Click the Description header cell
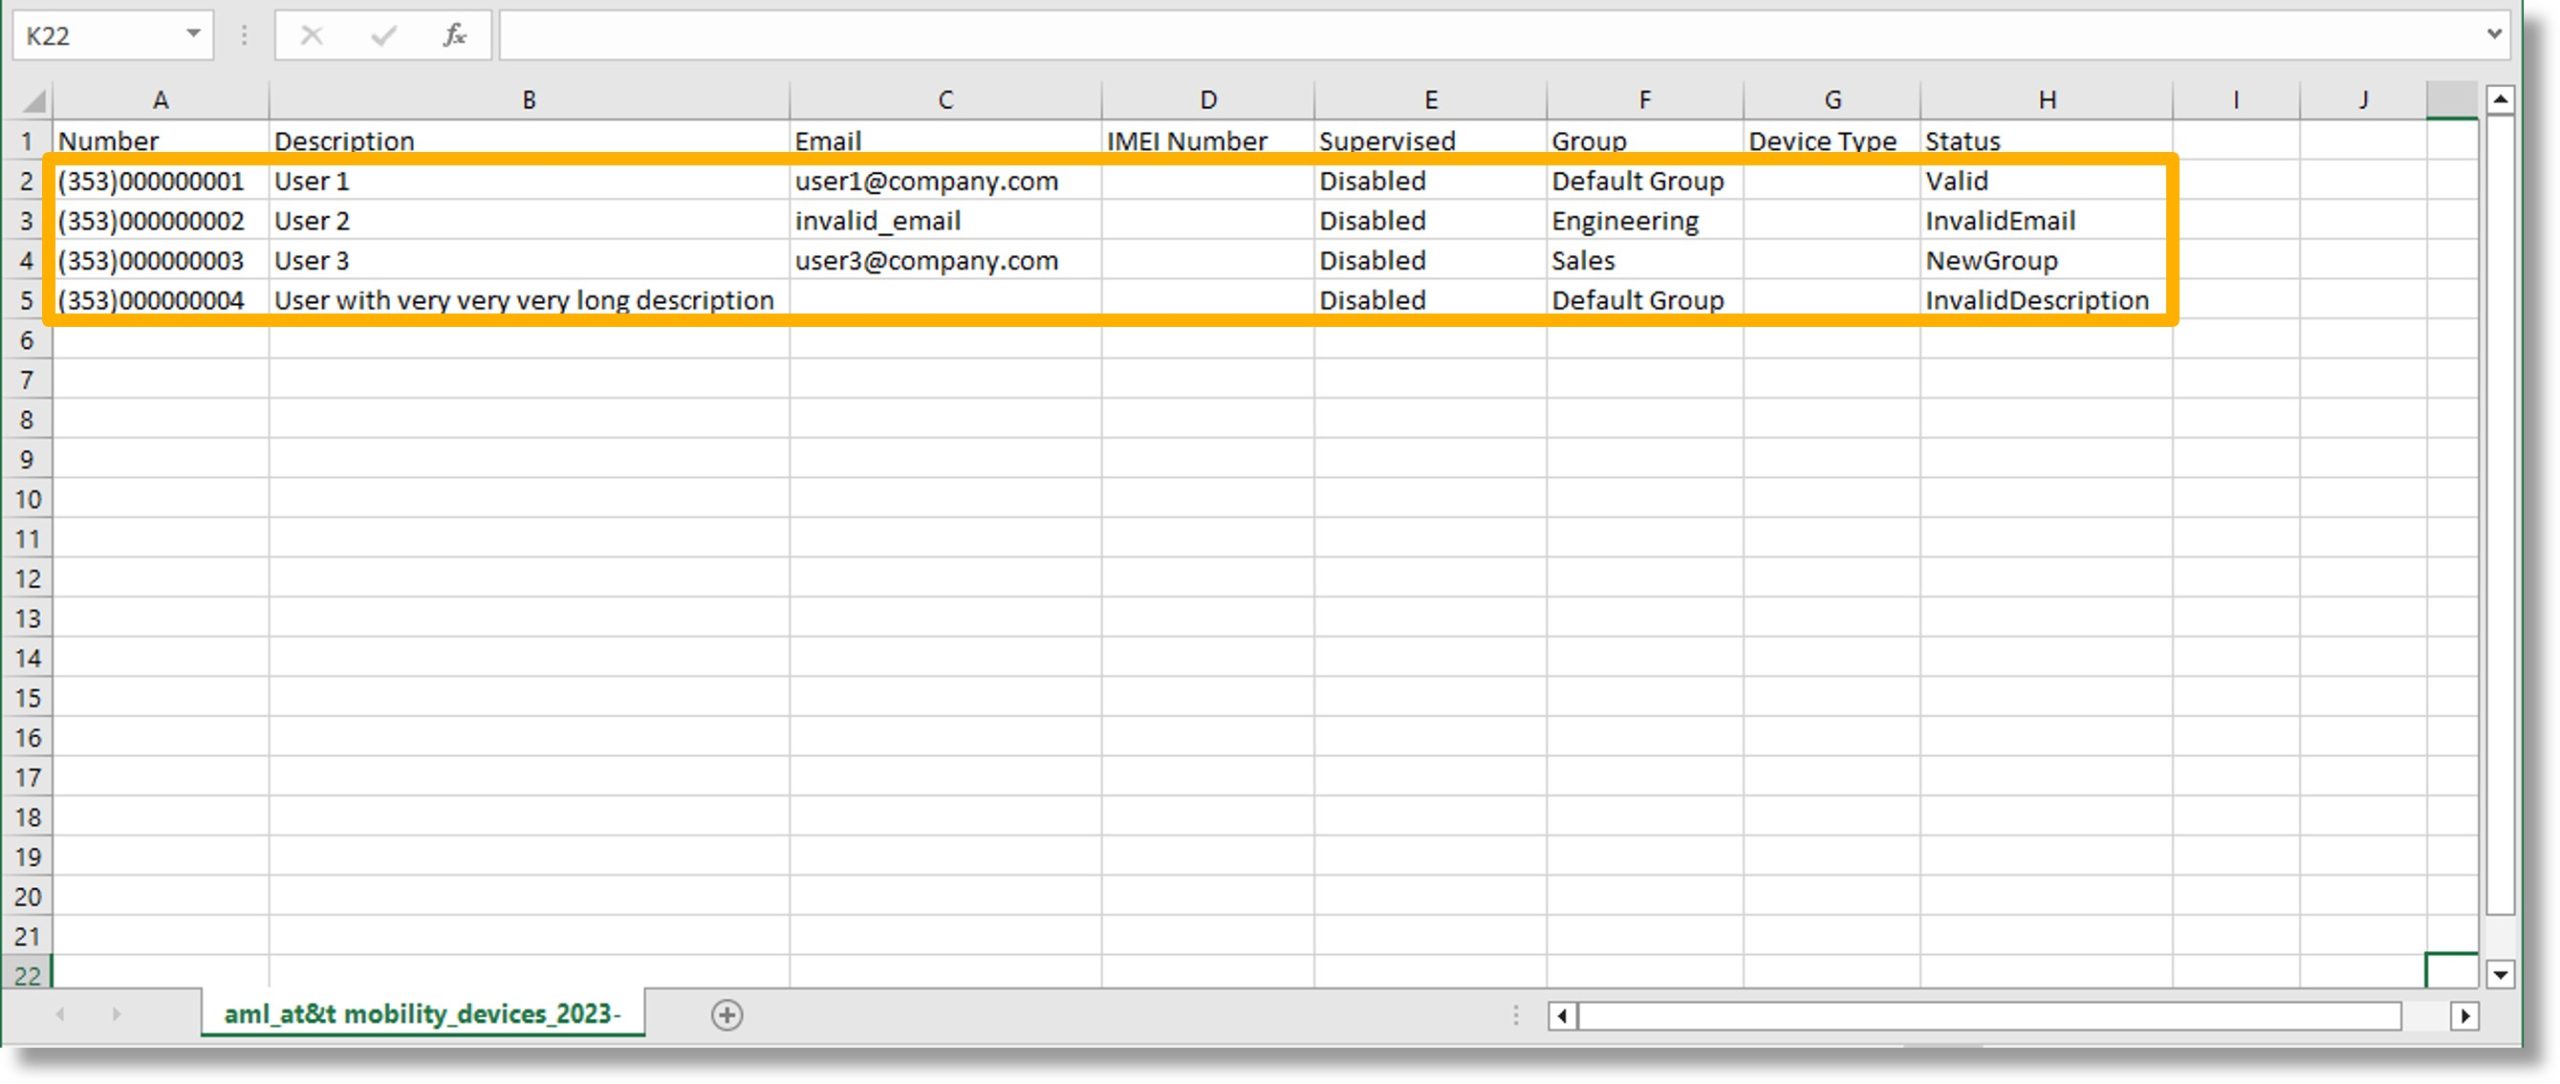The width and height of the screenshot is (2560, 1084). (529, 141)
